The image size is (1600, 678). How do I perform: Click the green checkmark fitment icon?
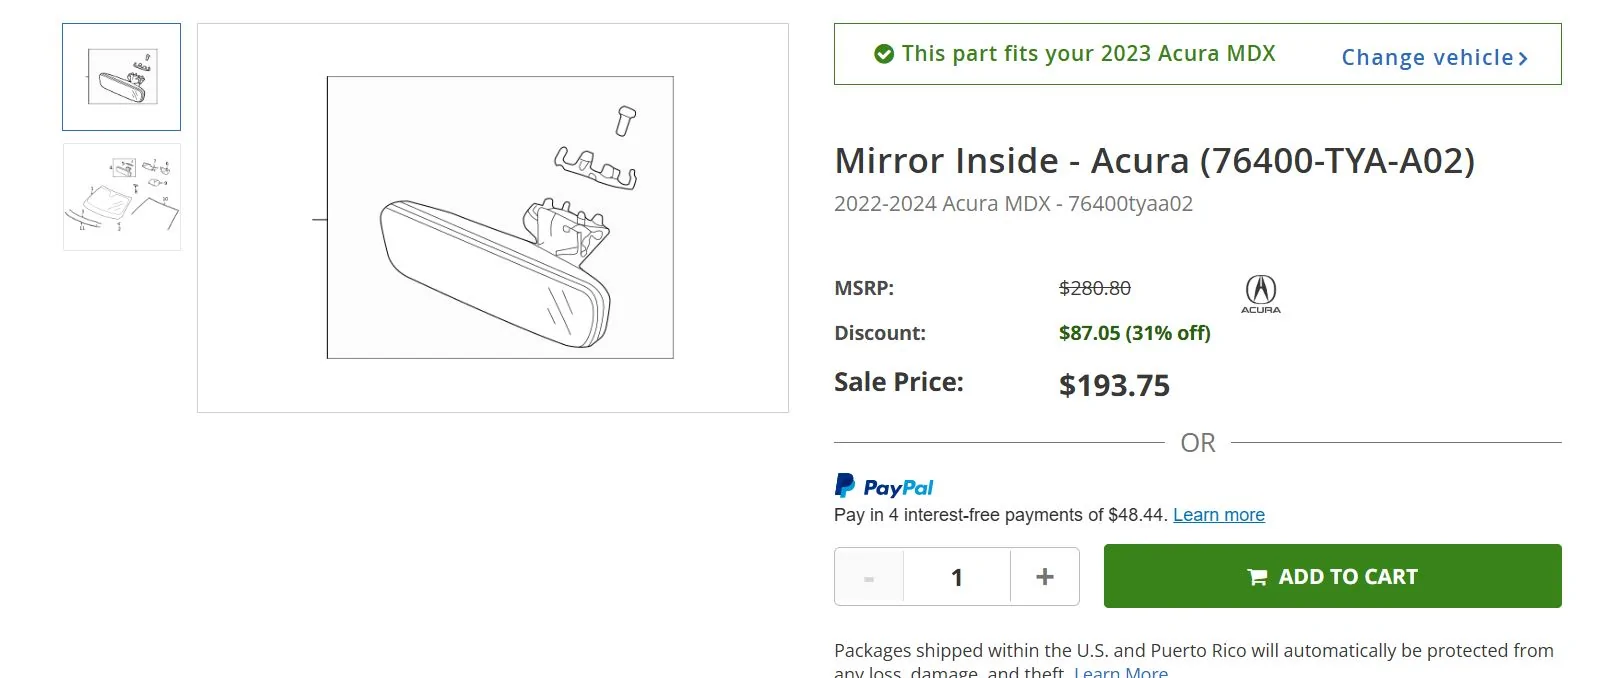pos(884,54)
